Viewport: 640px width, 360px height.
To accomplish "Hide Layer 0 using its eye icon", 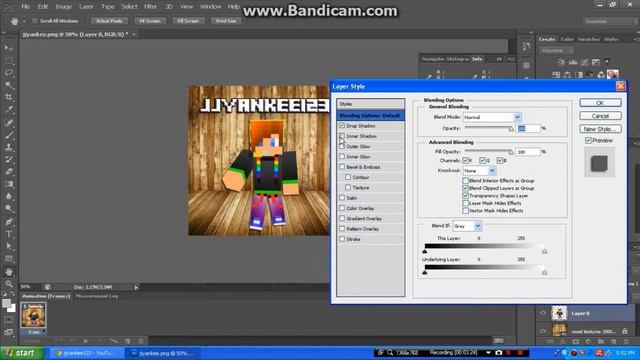I will click(543, 313).
